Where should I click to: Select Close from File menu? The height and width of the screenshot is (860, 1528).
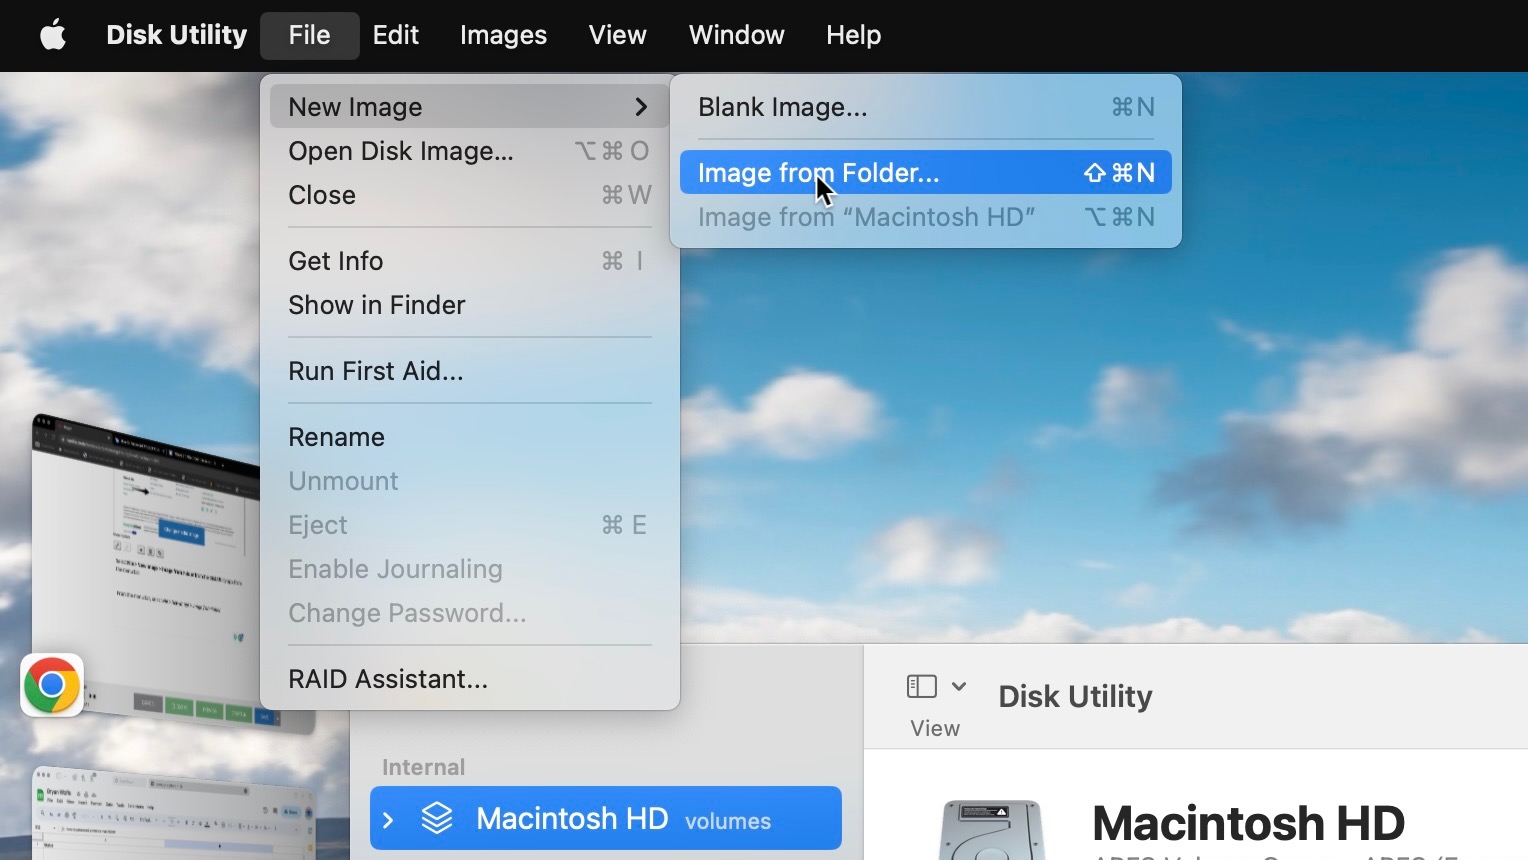coord(469,195)
